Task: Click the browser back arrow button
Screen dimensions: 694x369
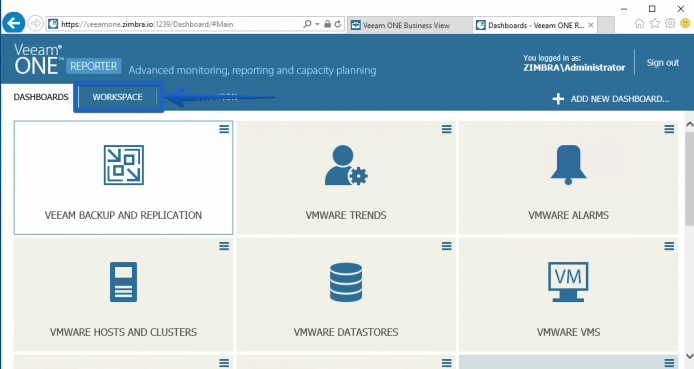Action: pos(14,23)
